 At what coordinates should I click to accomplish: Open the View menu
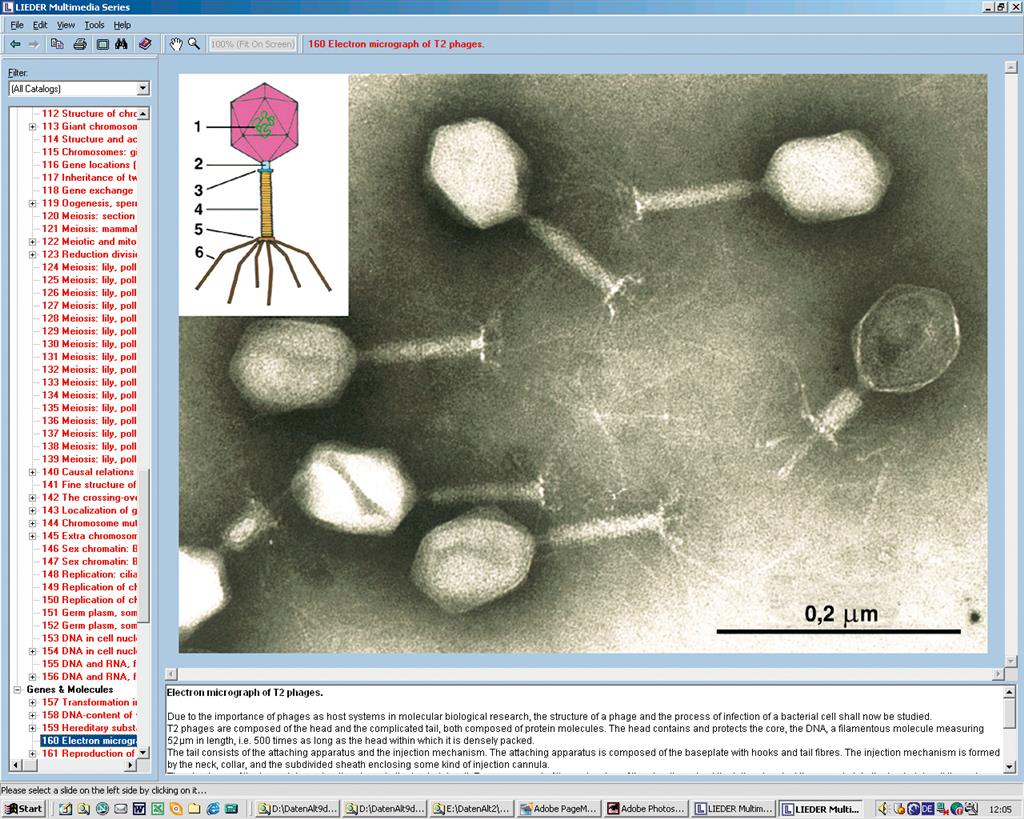pyautogui.click(x=66, y=25)
